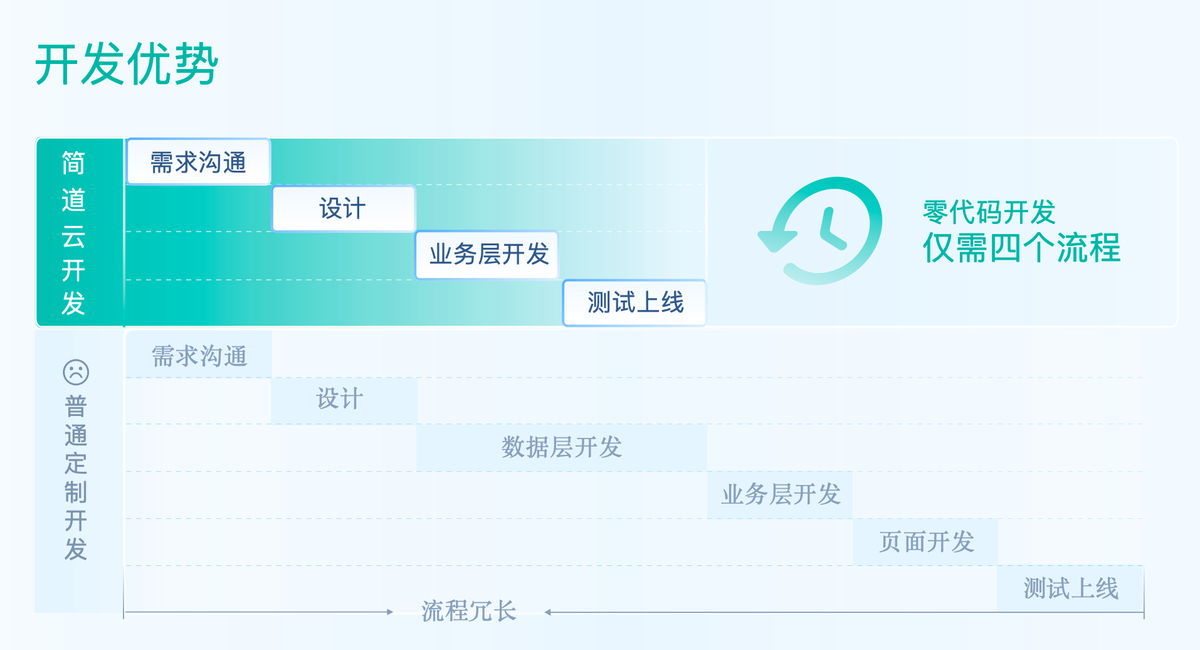The height and width of the screenshot is (650, 1200).
Task: Click the 数据层开发 stage block
Action: [561, 447]
